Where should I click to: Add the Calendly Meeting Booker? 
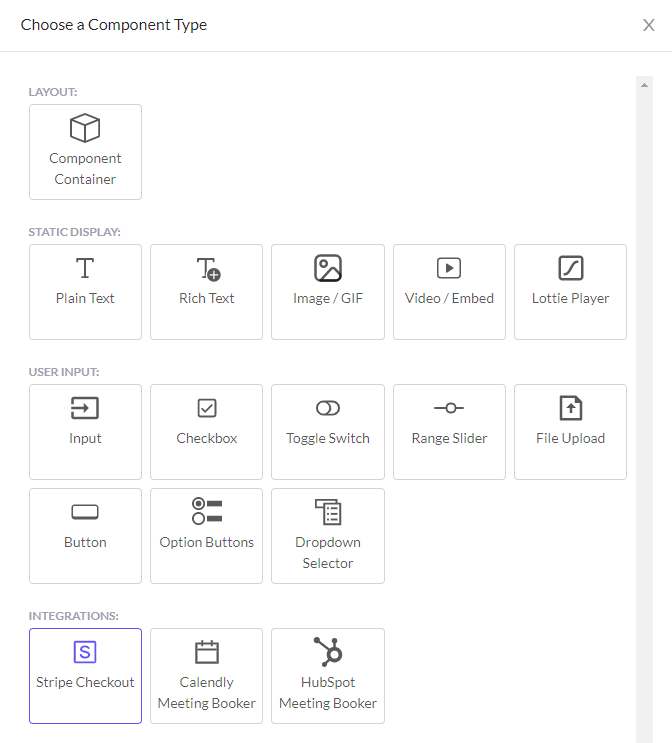pos(207,676)
